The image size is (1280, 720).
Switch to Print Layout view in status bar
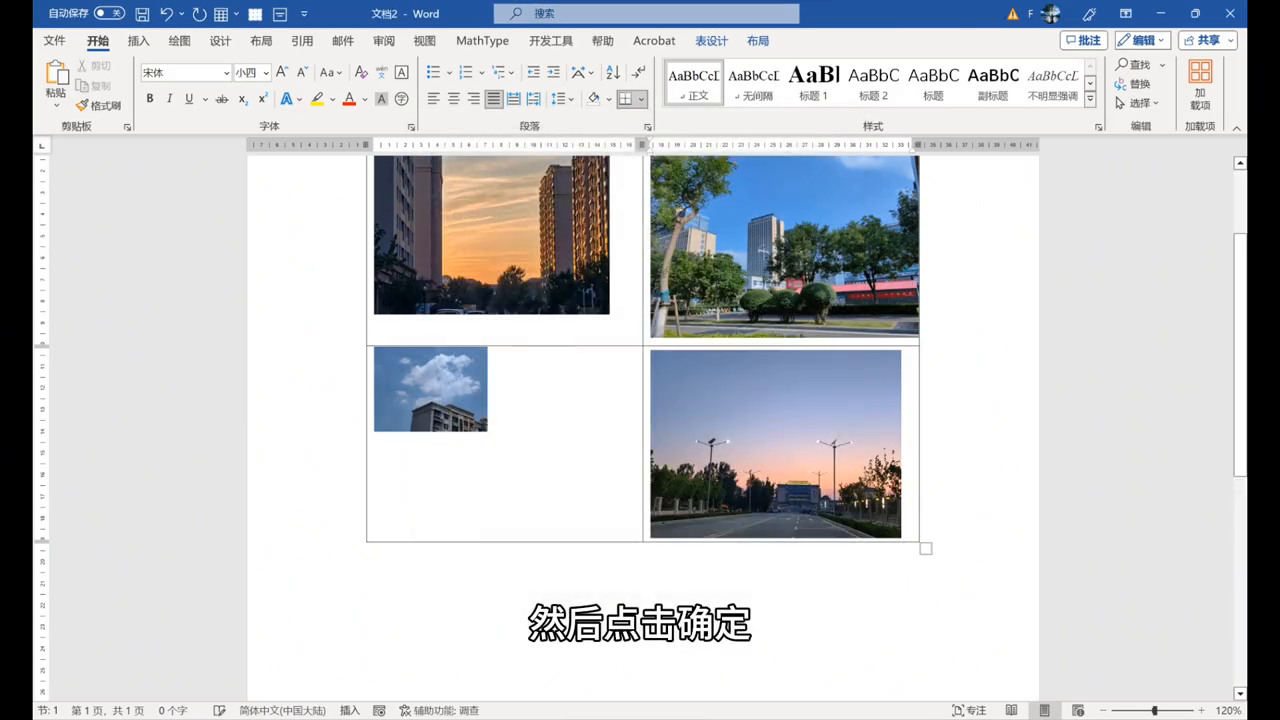[x=1045, y=710]
